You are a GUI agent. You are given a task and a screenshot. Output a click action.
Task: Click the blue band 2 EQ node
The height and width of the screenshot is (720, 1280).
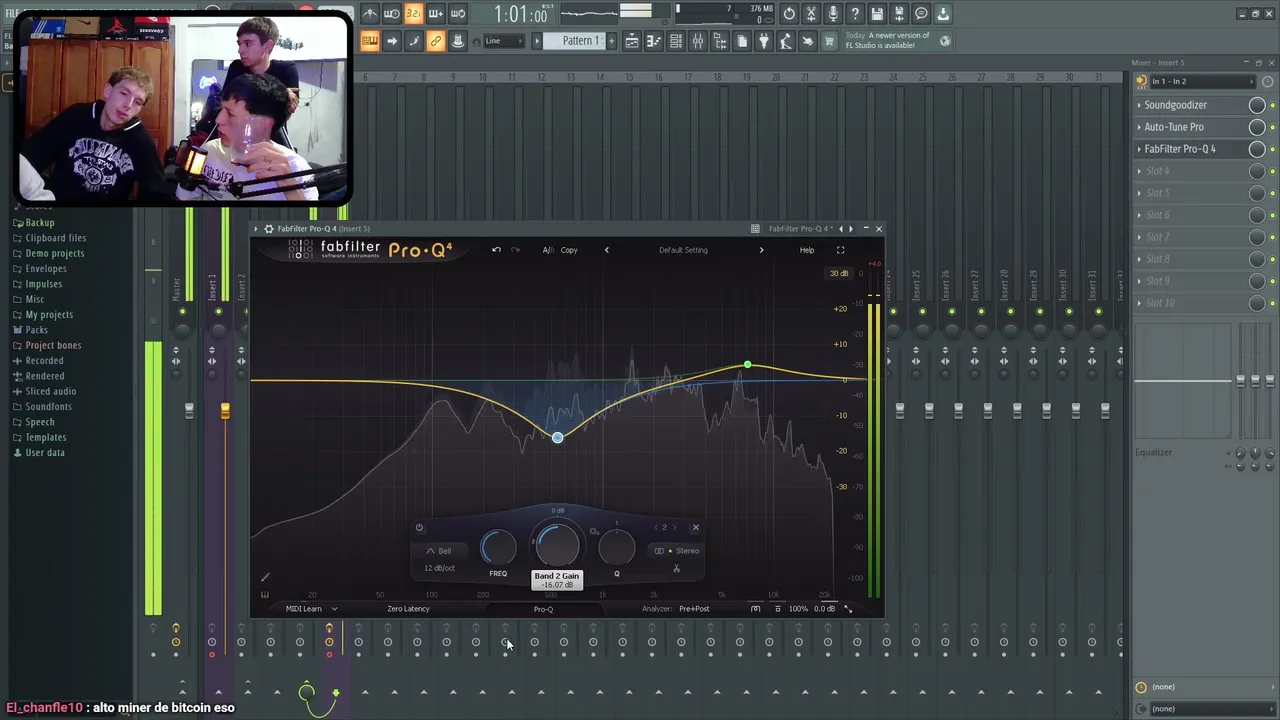coord(558,438)
